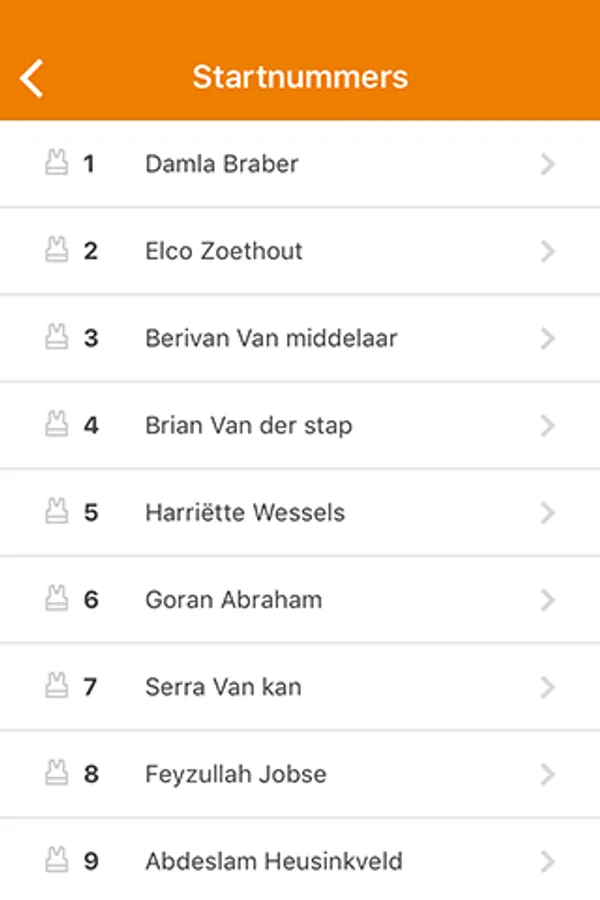Select Elco Zoethout from the list
This screenshot has width=600, height=900.
[x=224, y=251]
